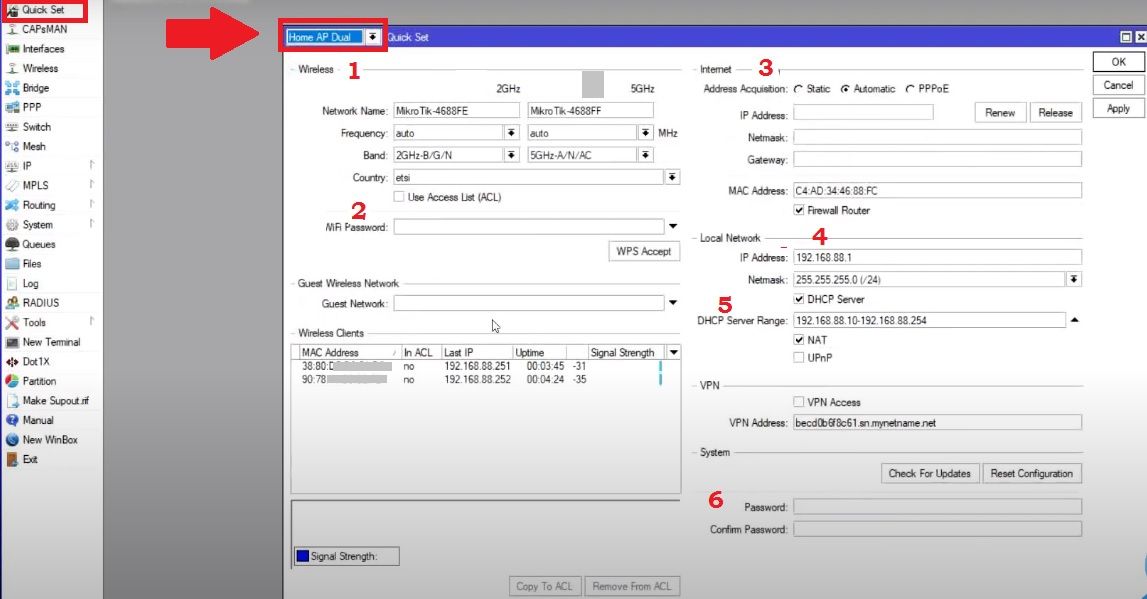The height and width of the screenshot is (599, 1147).
Task: Open the Netmask 255.255.255.0 dropdown arrow
Action: tap(1074, 279)
